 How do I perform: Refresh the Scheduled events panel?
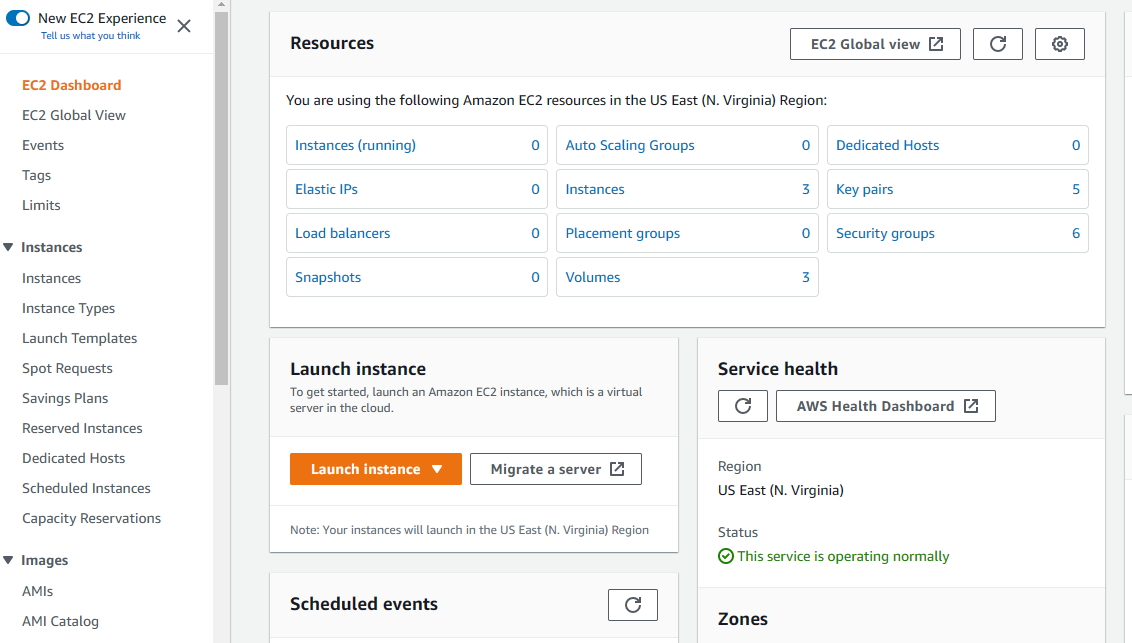tap(633, 605)
